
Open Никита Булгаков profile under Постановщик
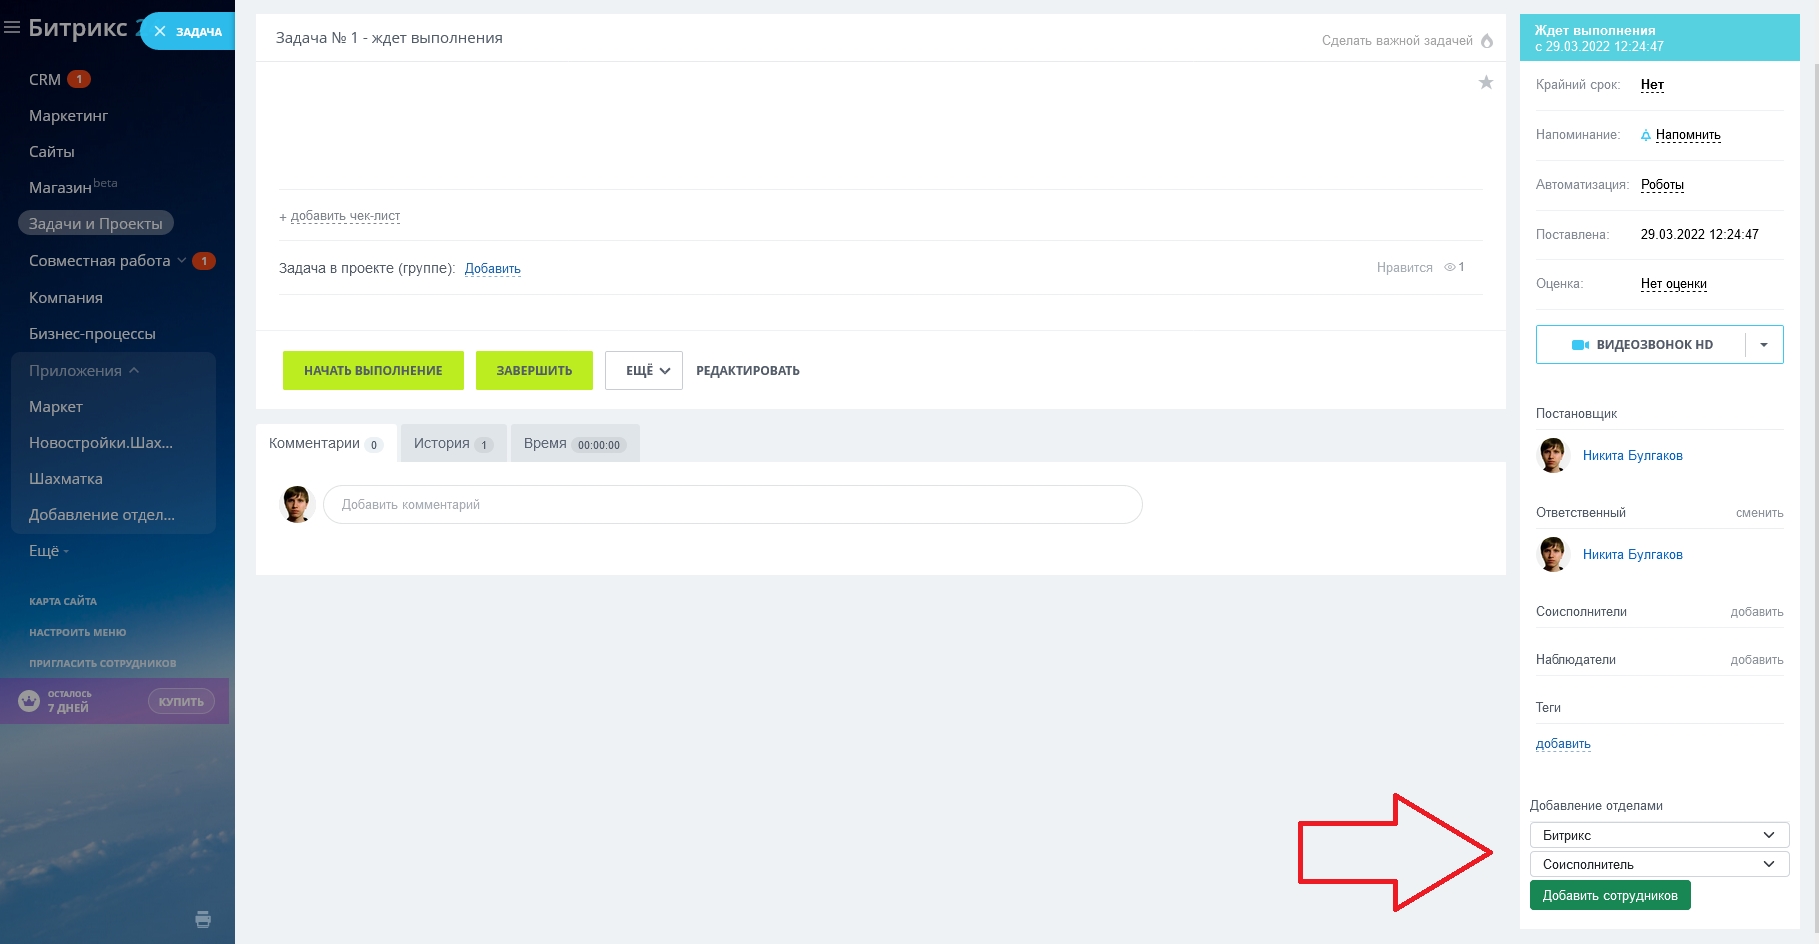(1633, 455)
